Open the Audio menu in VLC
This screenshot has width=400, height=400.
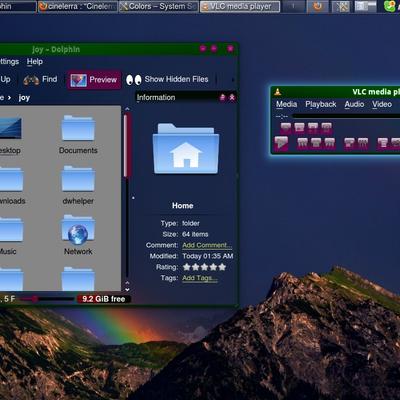coord(354,104)
